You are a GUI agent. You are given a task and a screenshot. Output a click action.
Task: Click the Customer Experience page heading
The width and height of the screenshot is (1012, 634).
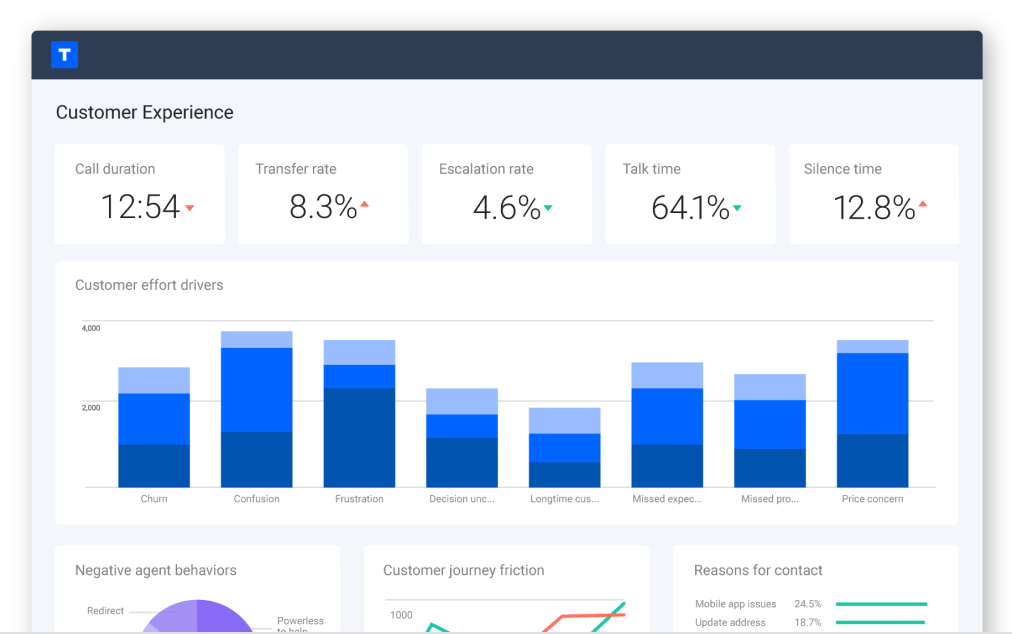[x=145, y=112]
